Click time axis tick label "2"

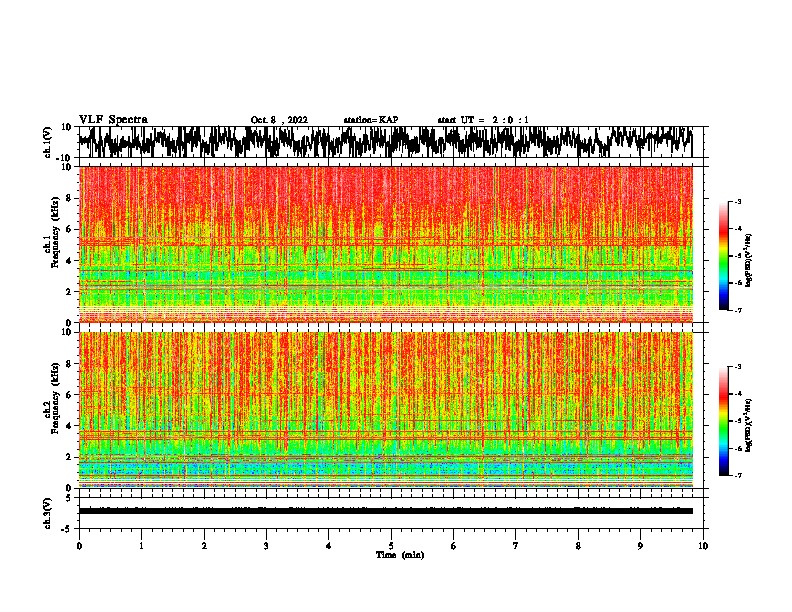204,546
